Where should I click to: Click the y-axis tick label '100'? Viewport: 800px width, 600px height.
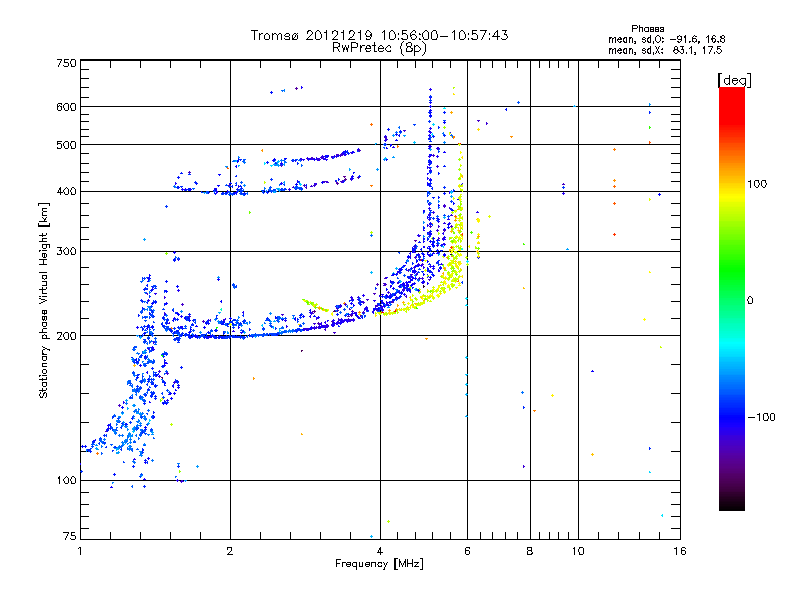[66, 480]
